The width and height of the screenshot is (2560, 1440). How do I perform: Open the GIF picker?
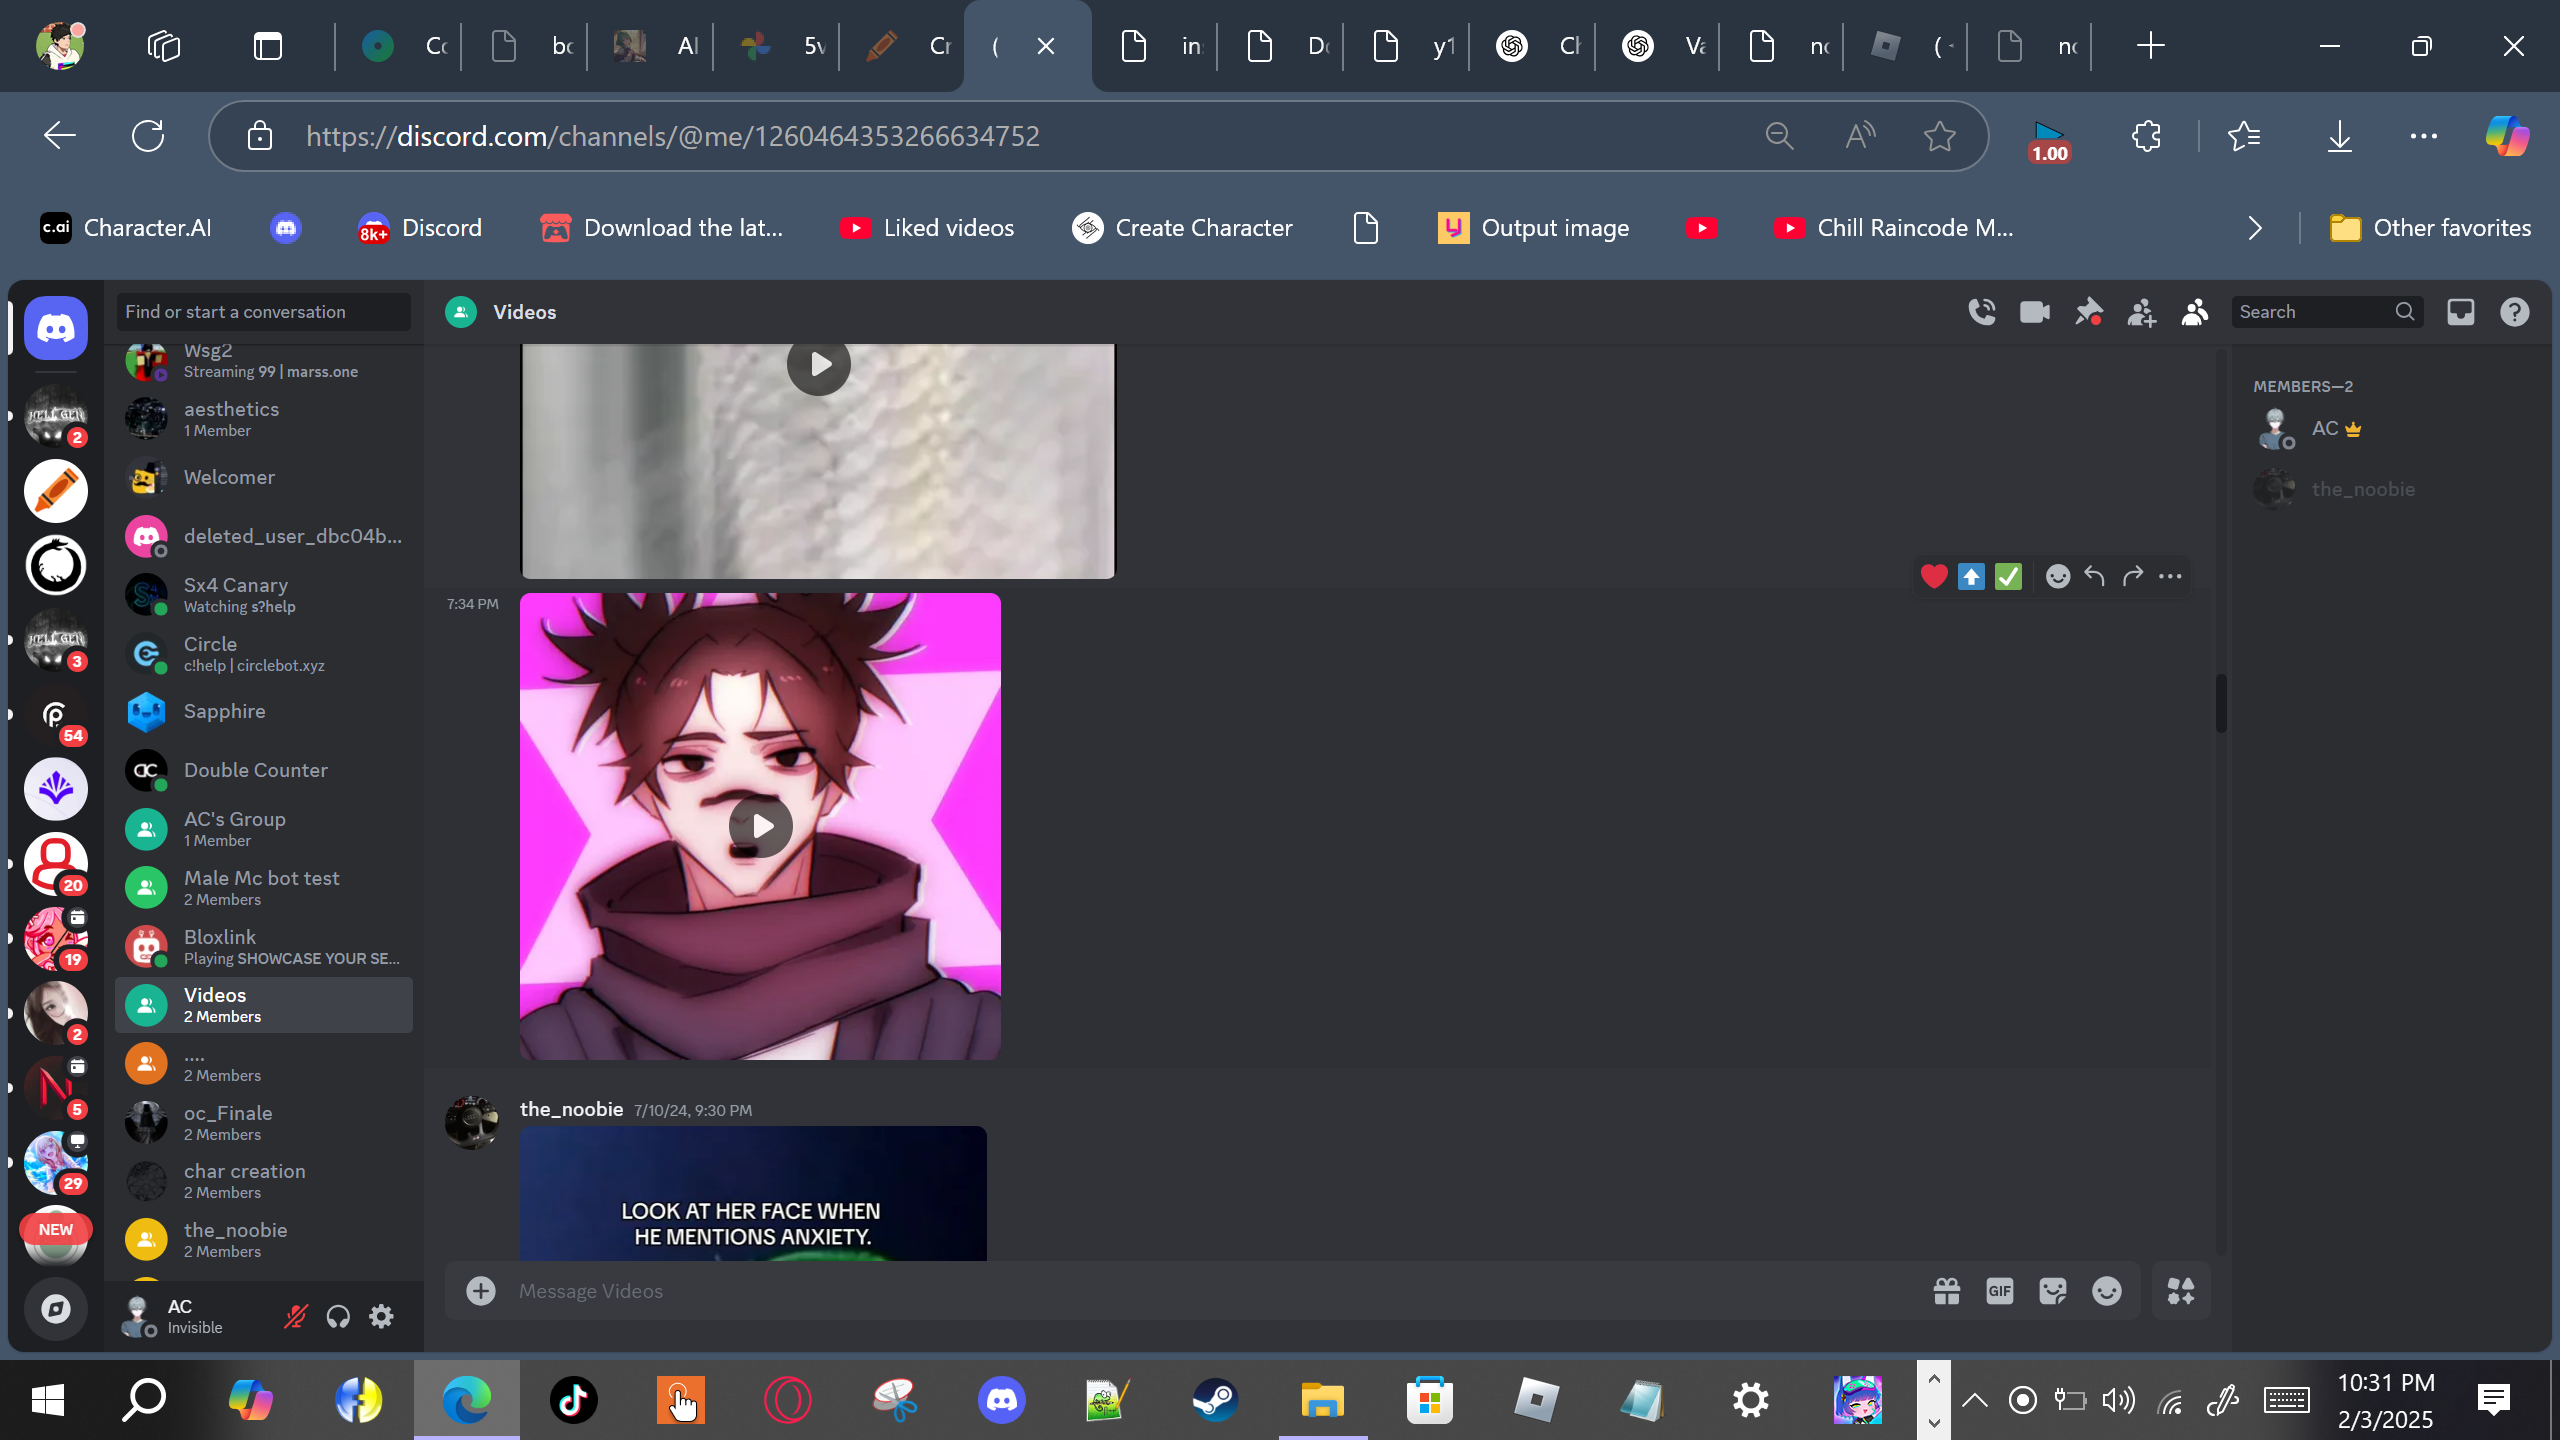click(x=2000, y=1291)
